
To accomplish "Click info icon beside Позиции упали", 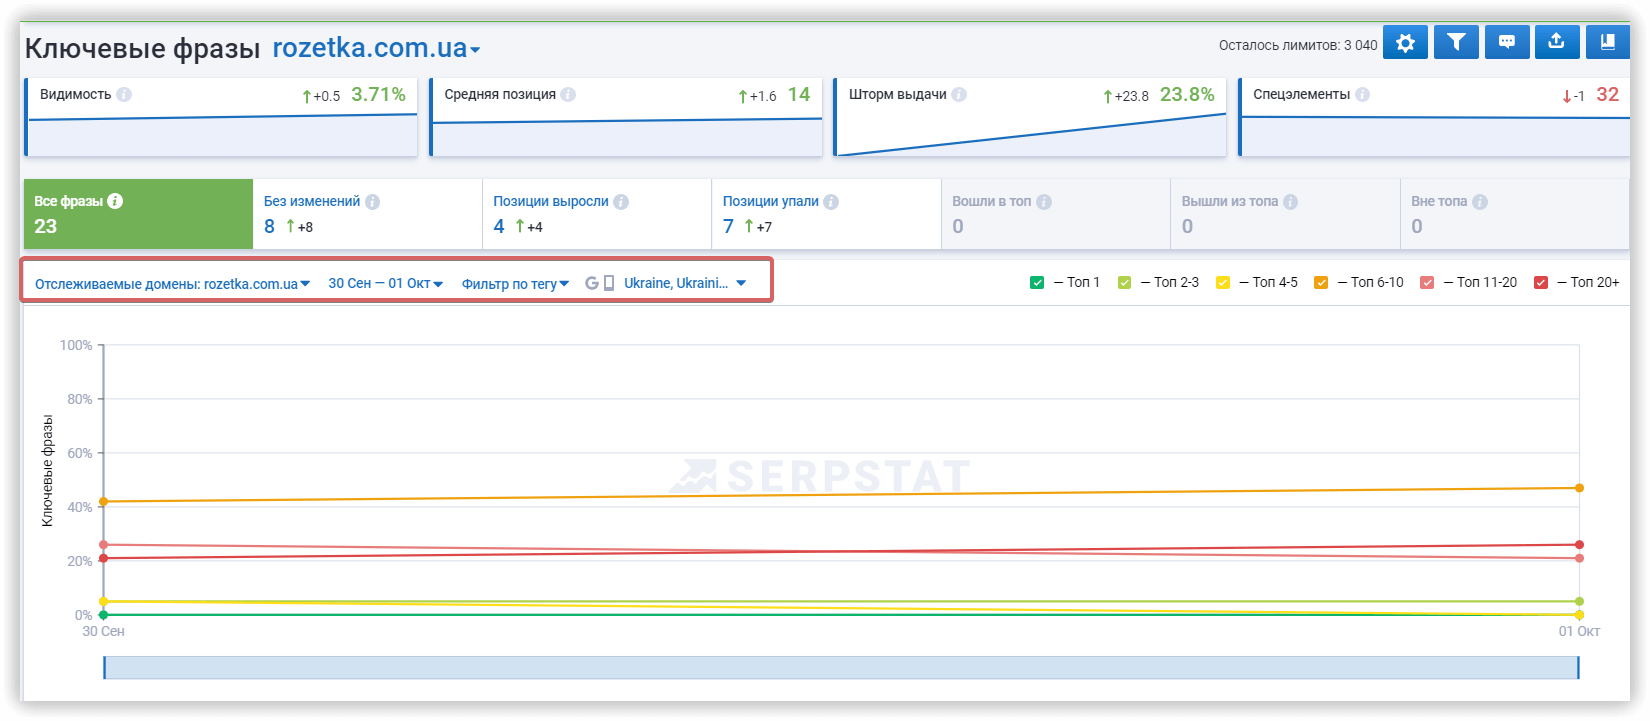I will (831, 202).
